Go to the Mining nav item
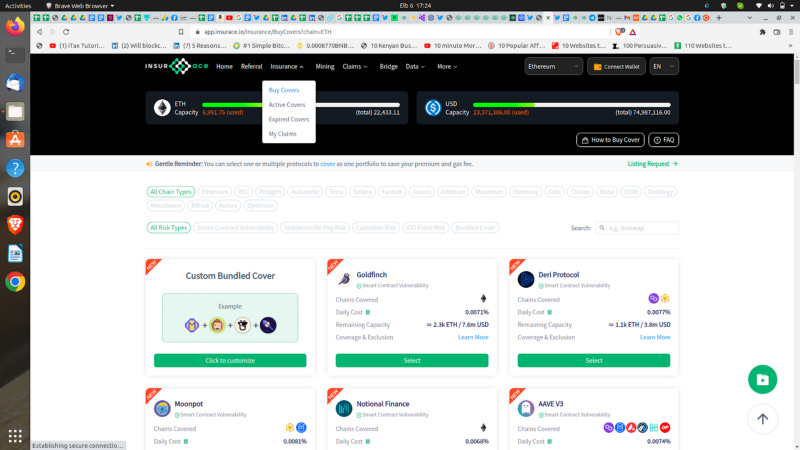This screenshot has width=800, height=450. [324, 66]
